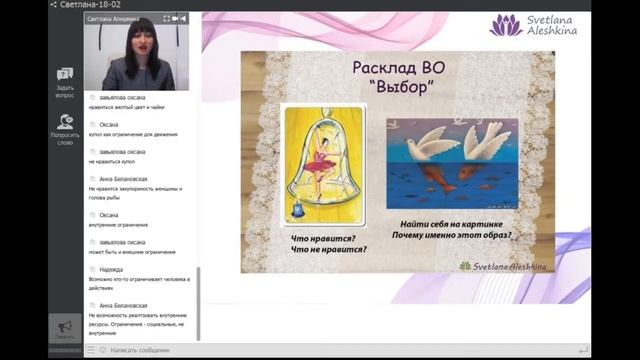This screenshot has width=640, height=360.
Task: Select Надежда's message about ограничивает человека
Action: click(139, 284)
